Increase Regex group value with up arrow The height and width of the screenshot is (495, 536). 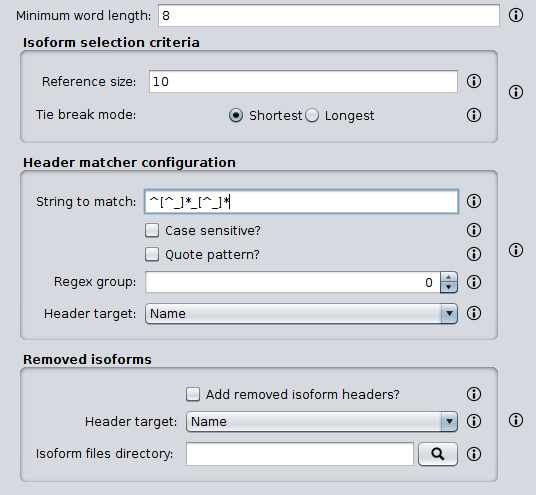click(x=449, y=277)
